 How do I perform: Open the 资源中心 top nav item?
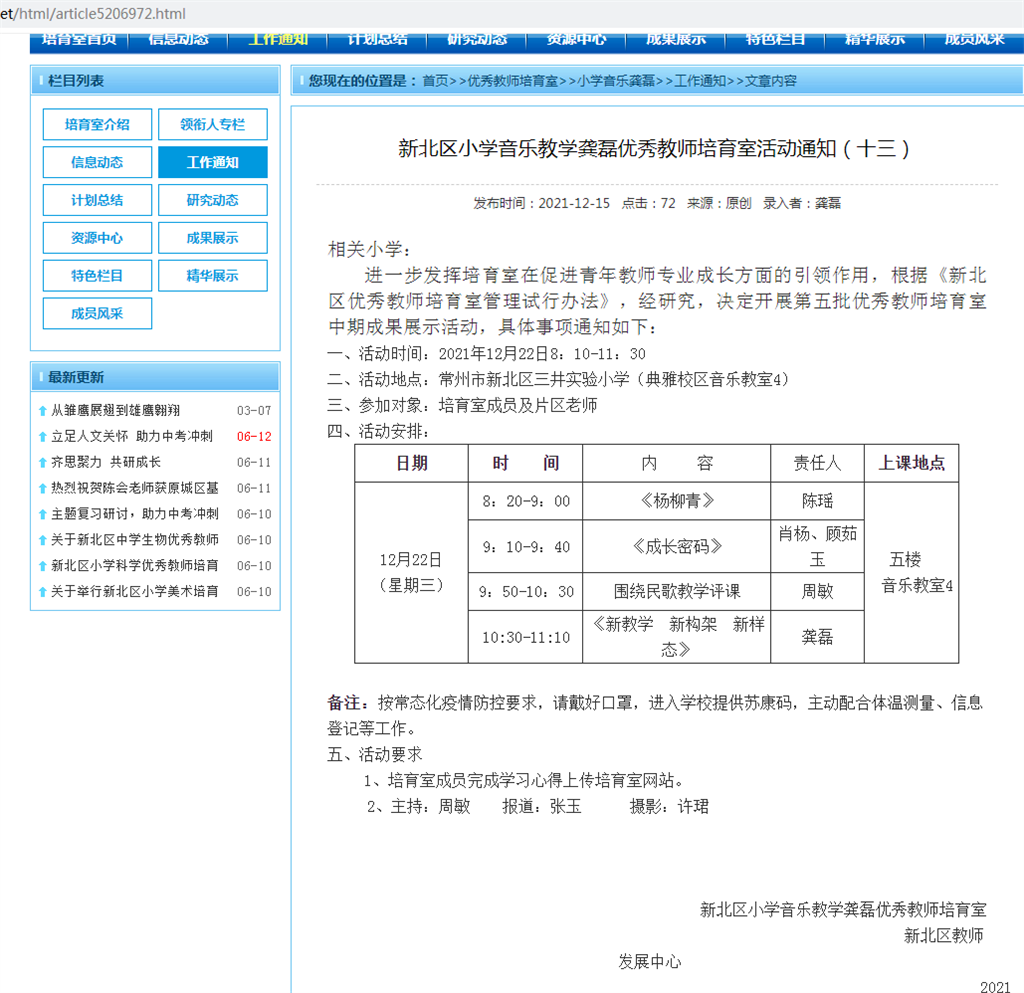coord(576,40)
